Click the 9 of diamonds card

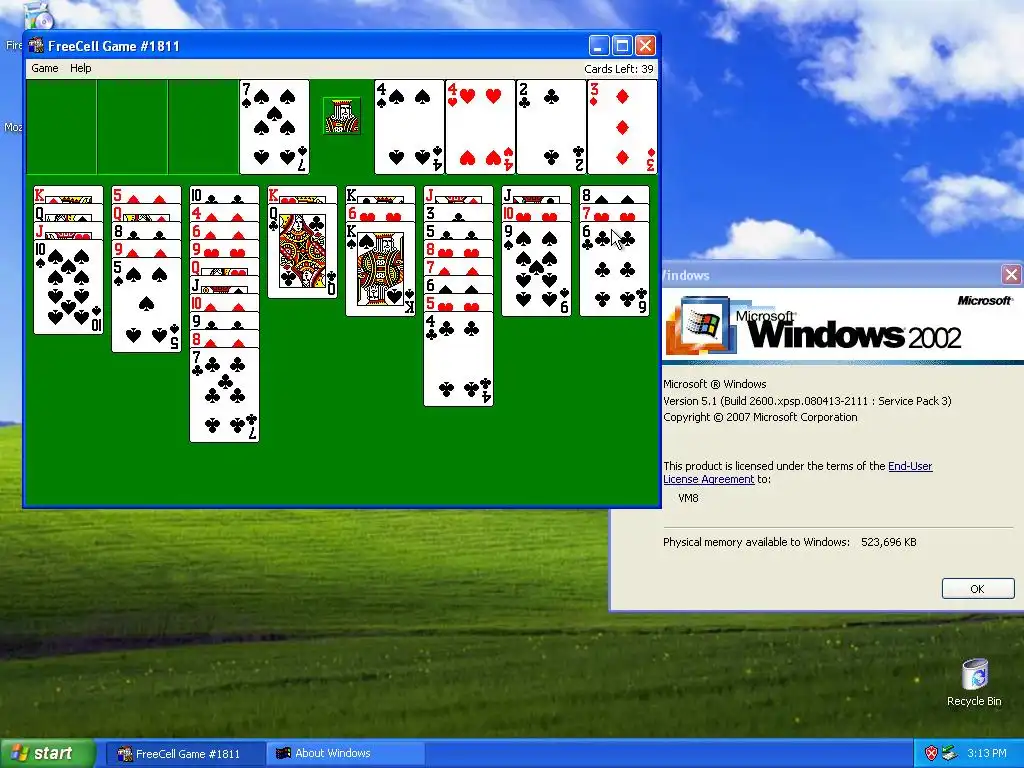coord(146,249)
